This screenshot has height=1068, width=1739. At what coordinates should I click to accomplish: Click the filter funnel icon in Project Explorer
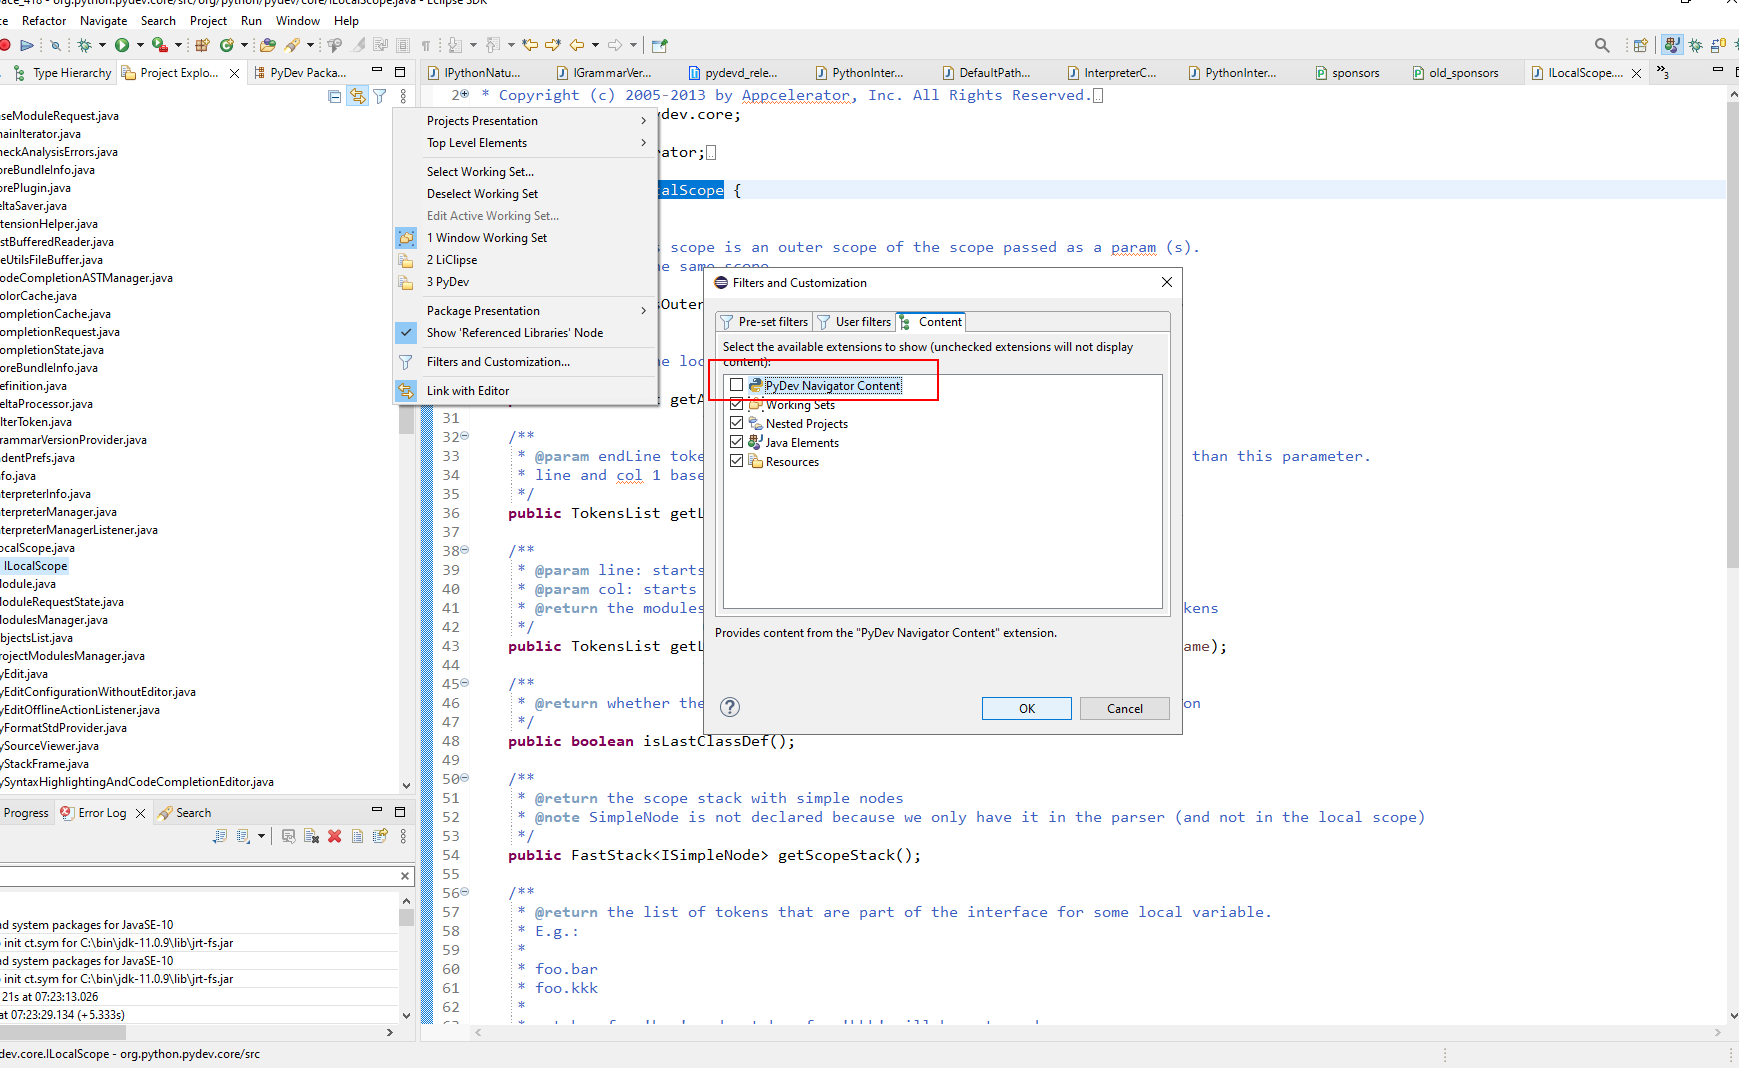pyautogui.click(x=380, y=96)
